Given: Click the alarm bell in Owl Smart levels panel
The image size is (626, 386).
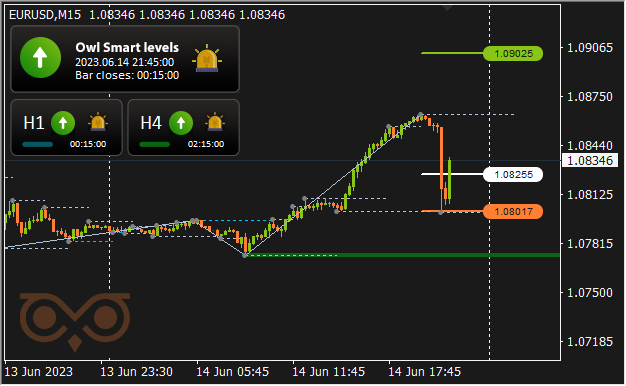Looking at the screenshot, I should (x=207, y=58).
